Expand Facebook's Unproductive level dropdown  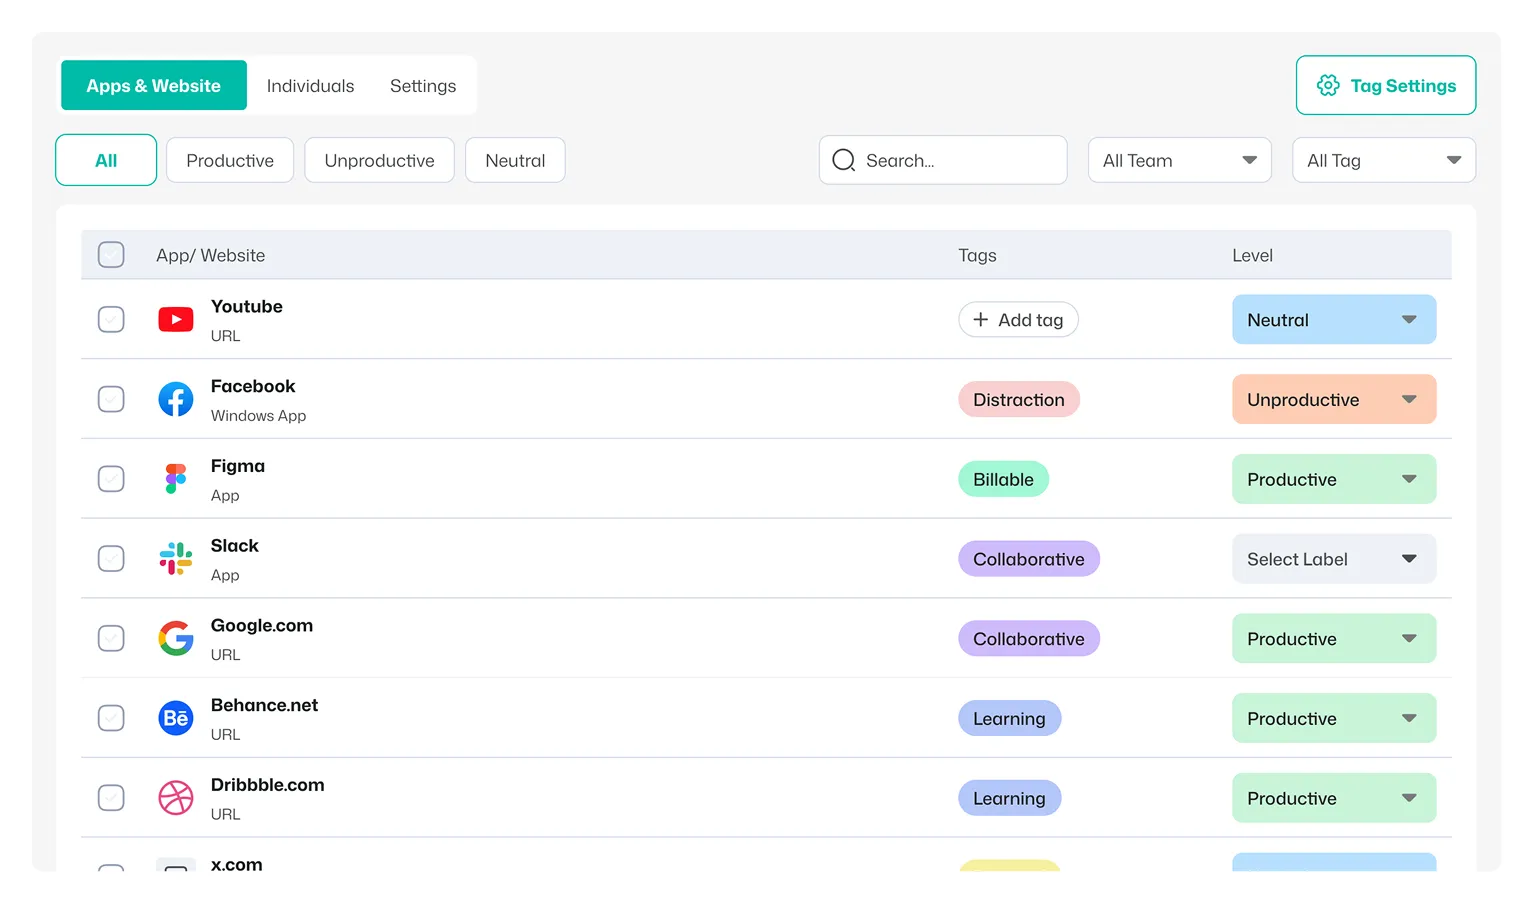(x=1334, y=399)
